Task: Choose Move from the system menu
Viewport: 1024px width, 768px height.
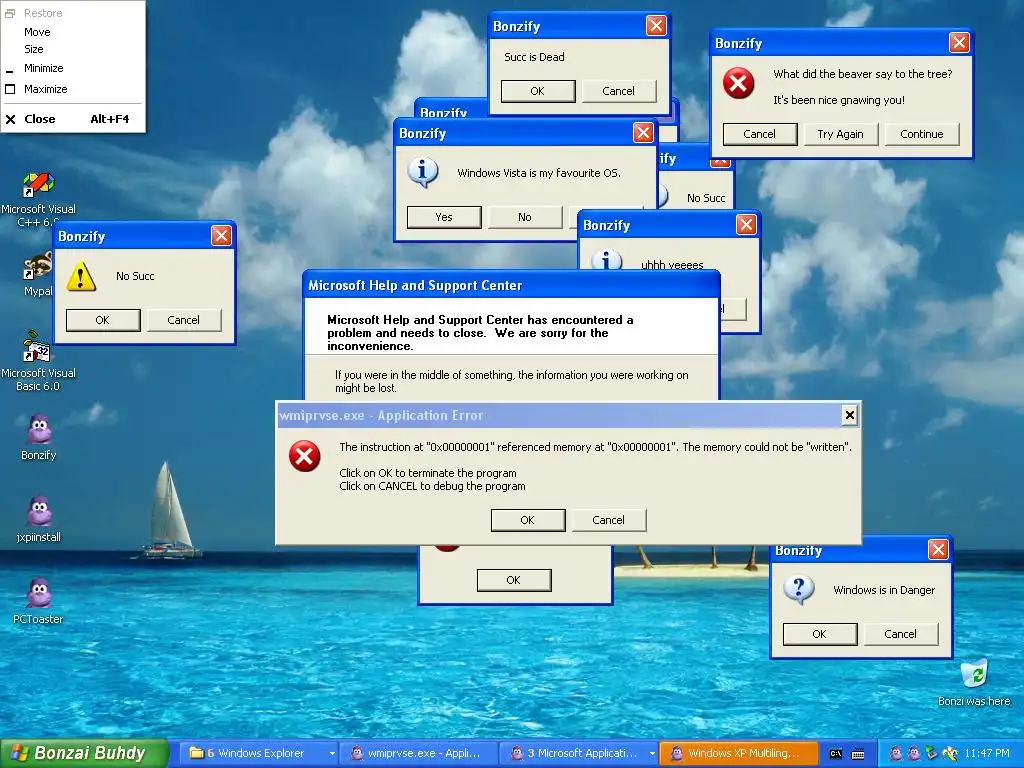Action: coord(73,32)
